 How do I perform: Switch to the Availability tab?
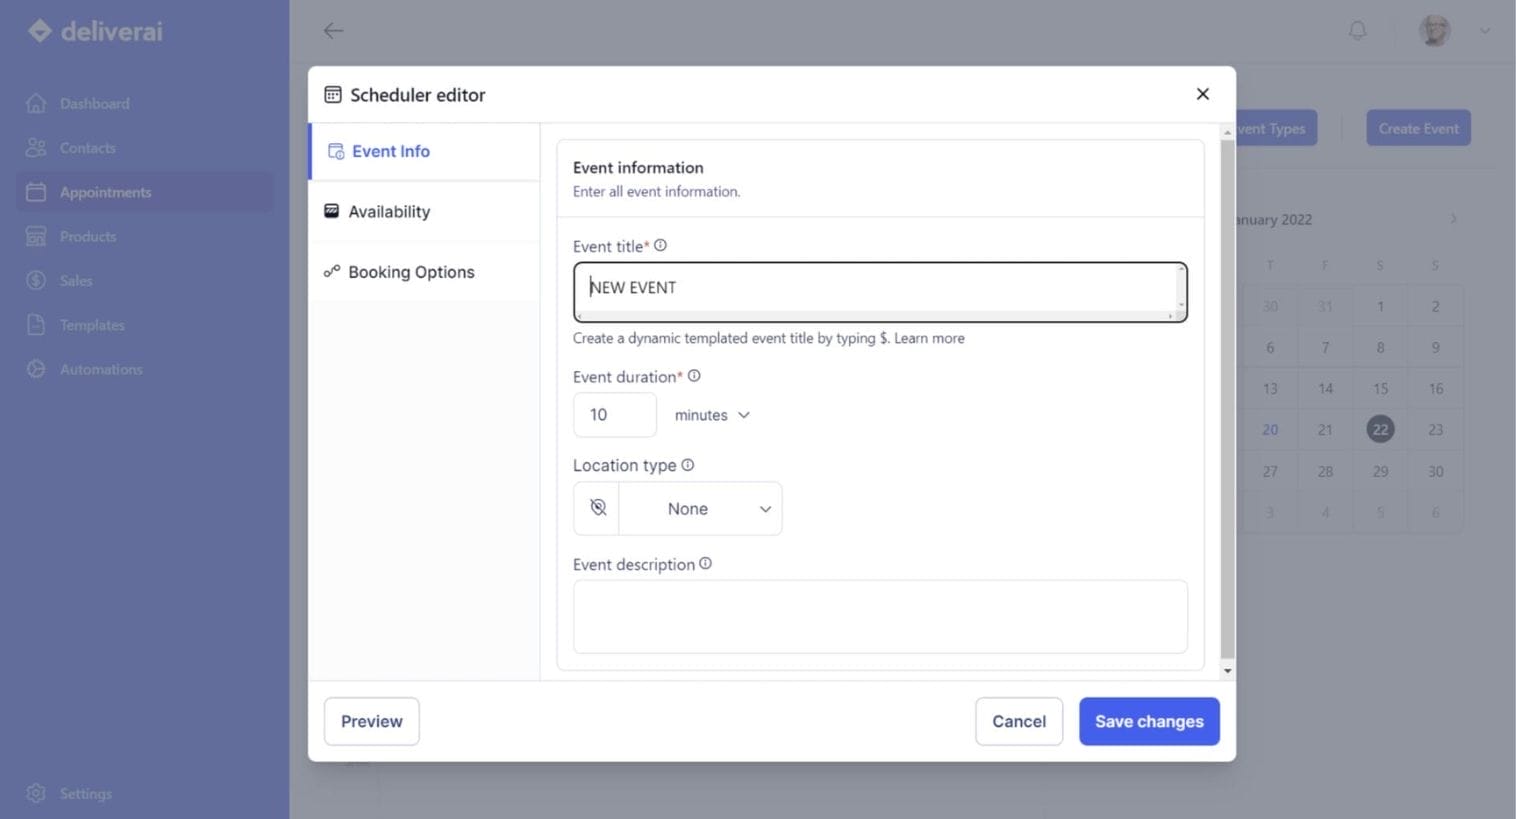click(388, 212)
